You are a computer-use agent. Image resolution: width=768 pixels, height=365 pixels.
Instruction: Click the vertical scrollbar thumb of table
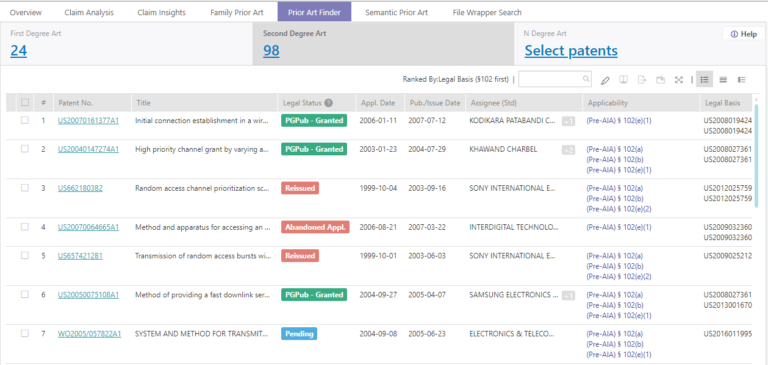coord(756,156)
